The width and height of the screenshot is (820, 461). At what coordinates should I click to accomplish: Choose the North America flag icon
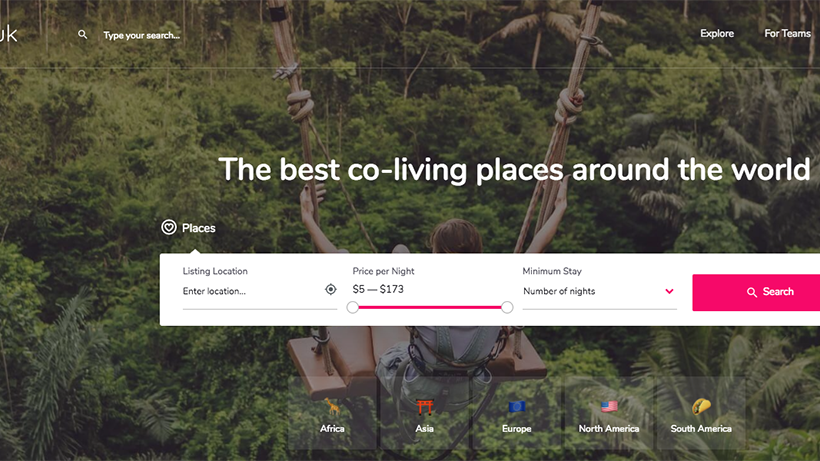(609, 407)
